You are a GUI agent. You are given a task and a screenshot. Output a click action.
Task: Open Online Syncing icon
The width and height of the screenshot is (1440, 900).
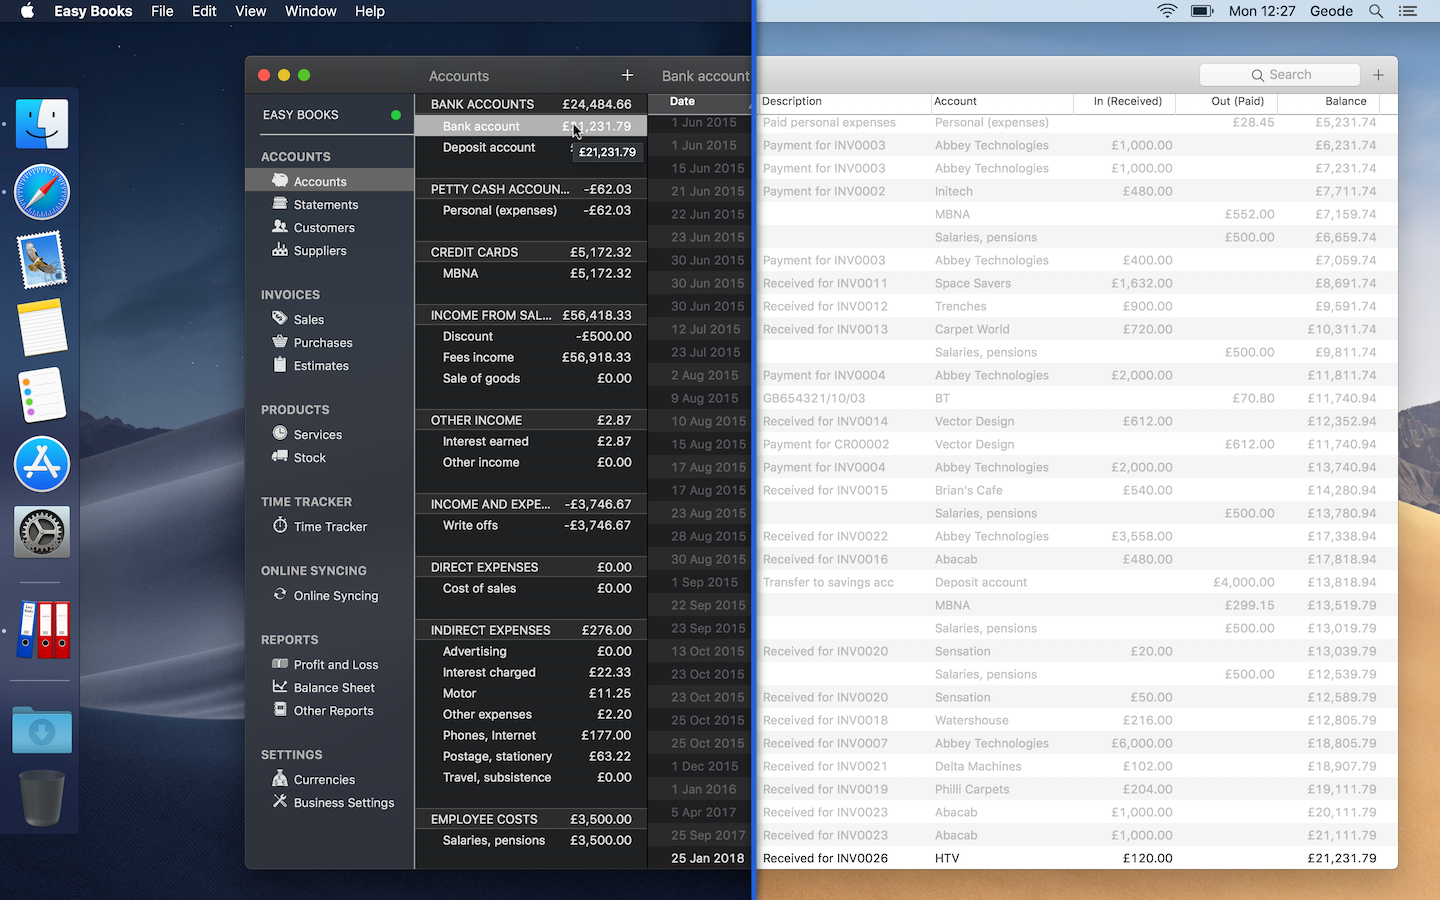[x=280, y=595]
